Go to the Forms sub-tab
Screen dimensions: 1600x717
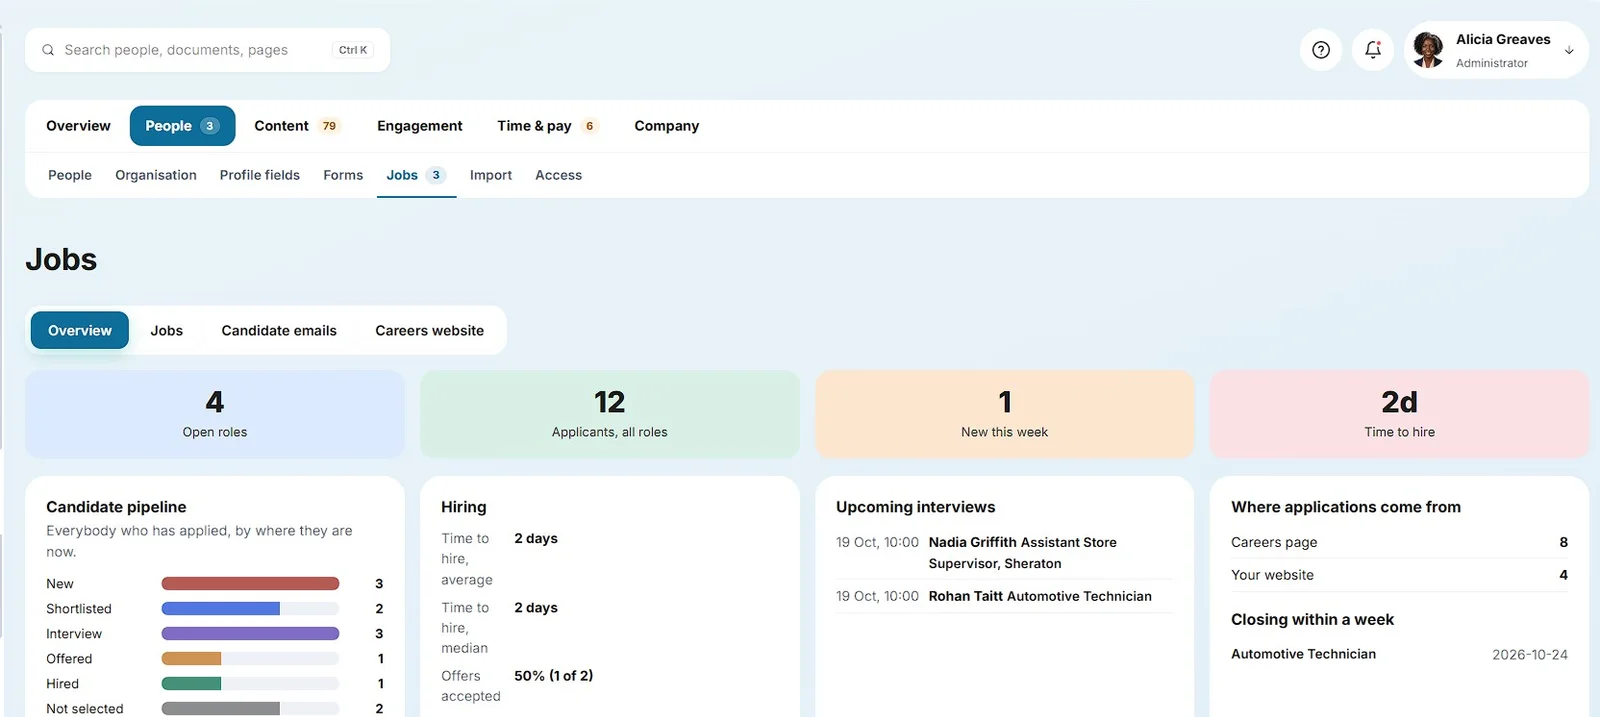(x=343, y=175)
